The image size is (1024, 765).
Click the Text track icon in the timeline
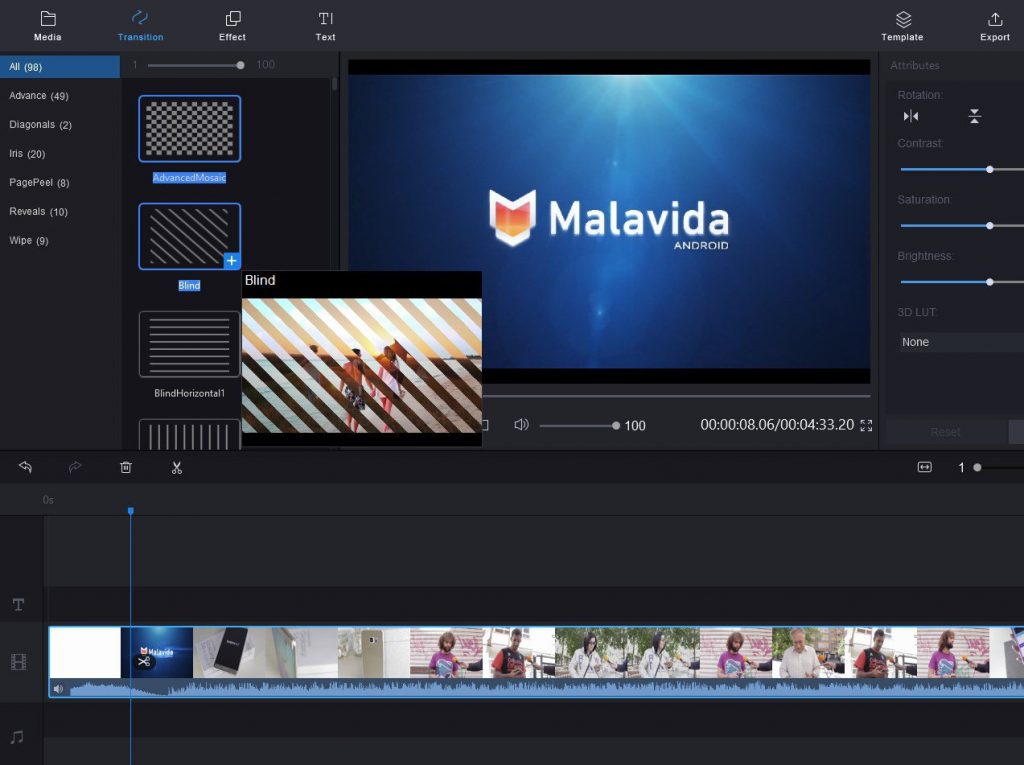18,604
